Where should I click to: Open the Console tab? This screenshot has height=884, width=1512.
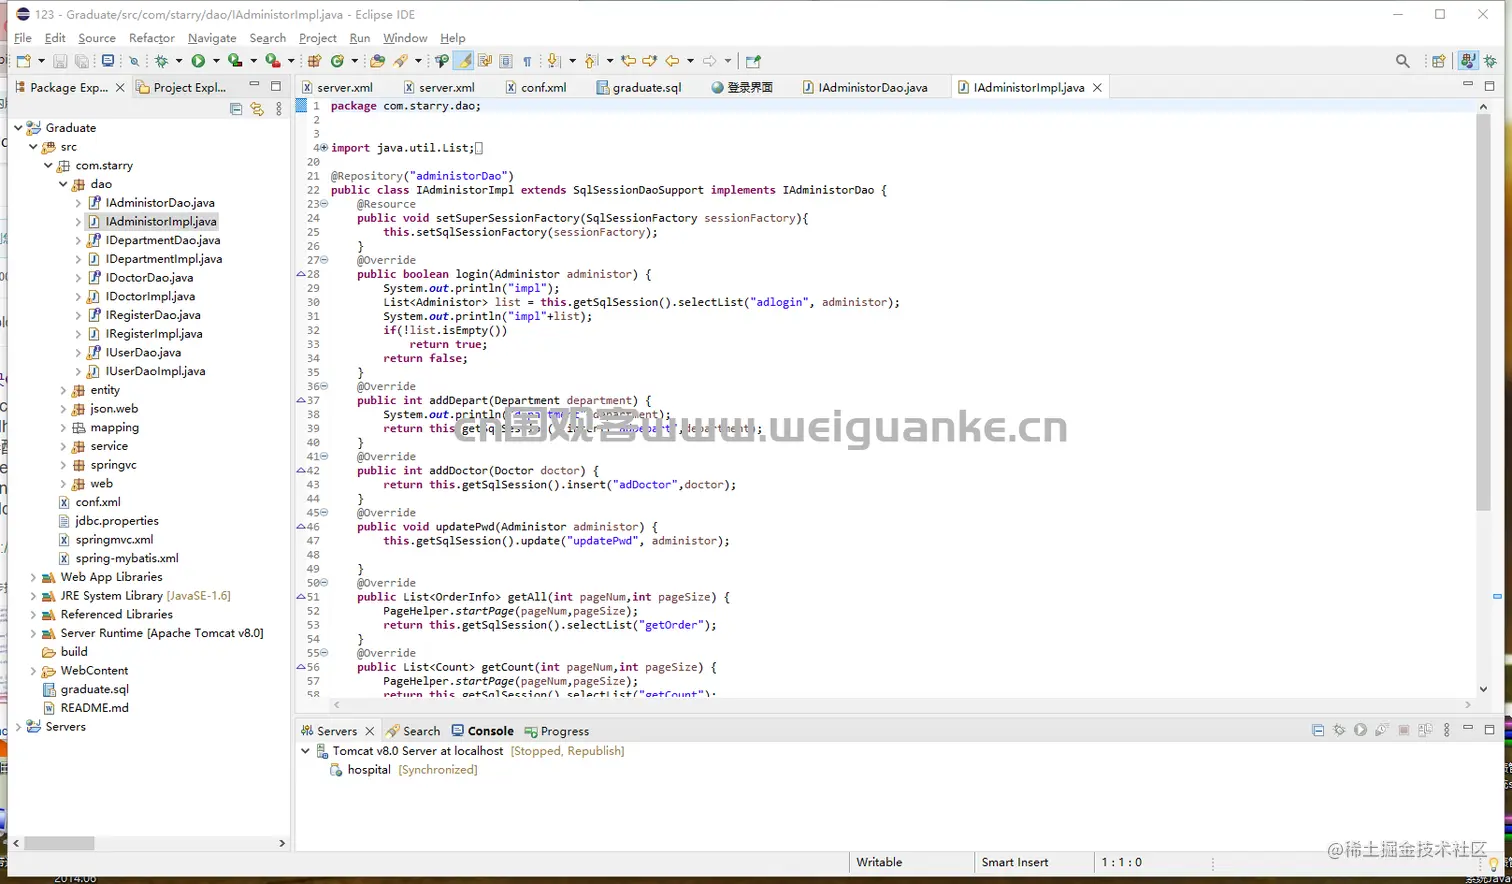(x=482, y=731)
